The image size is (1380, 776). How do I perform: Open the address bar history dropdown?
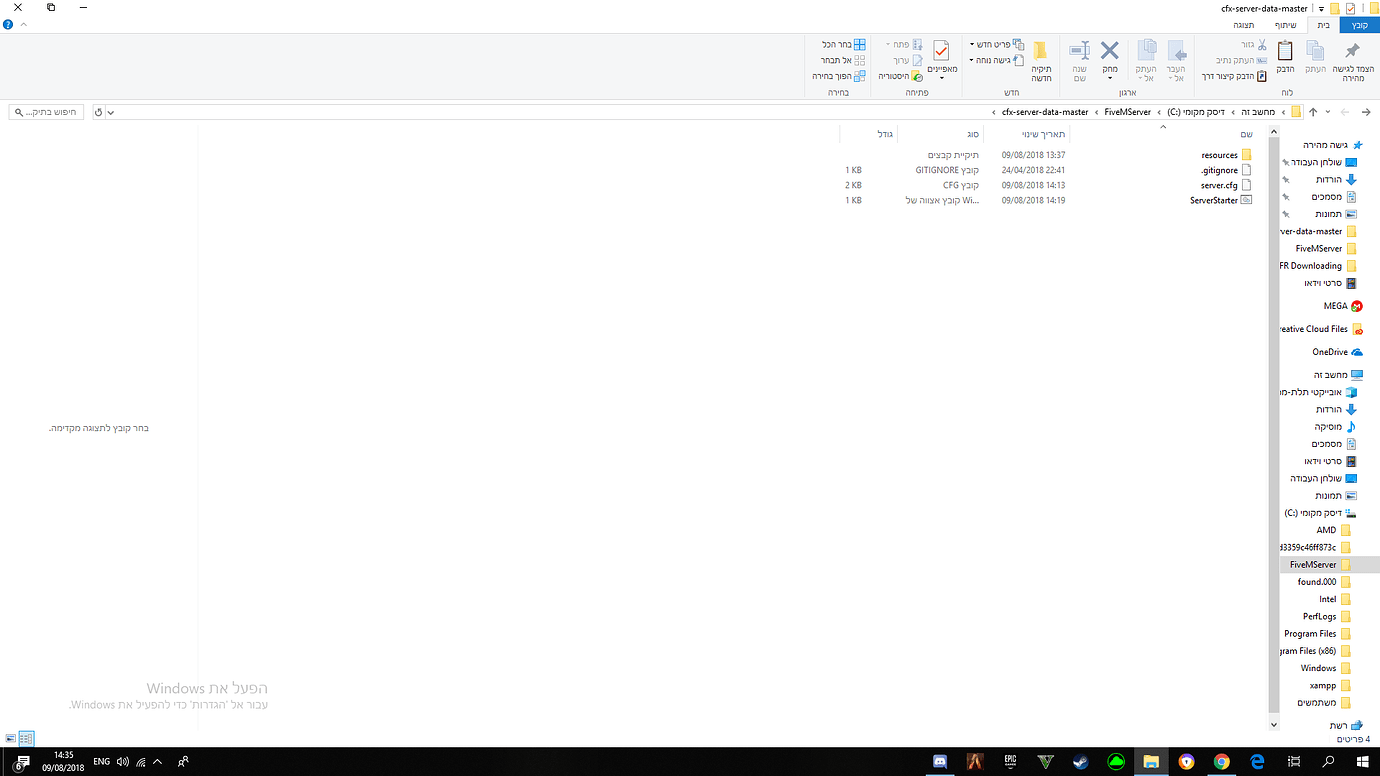click(x=111, y=112)
